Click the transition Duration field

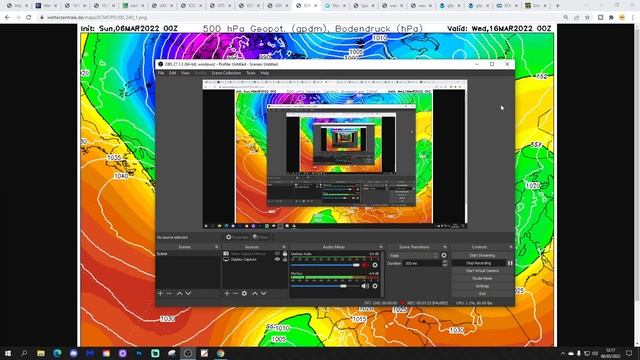tap(422, 263)
